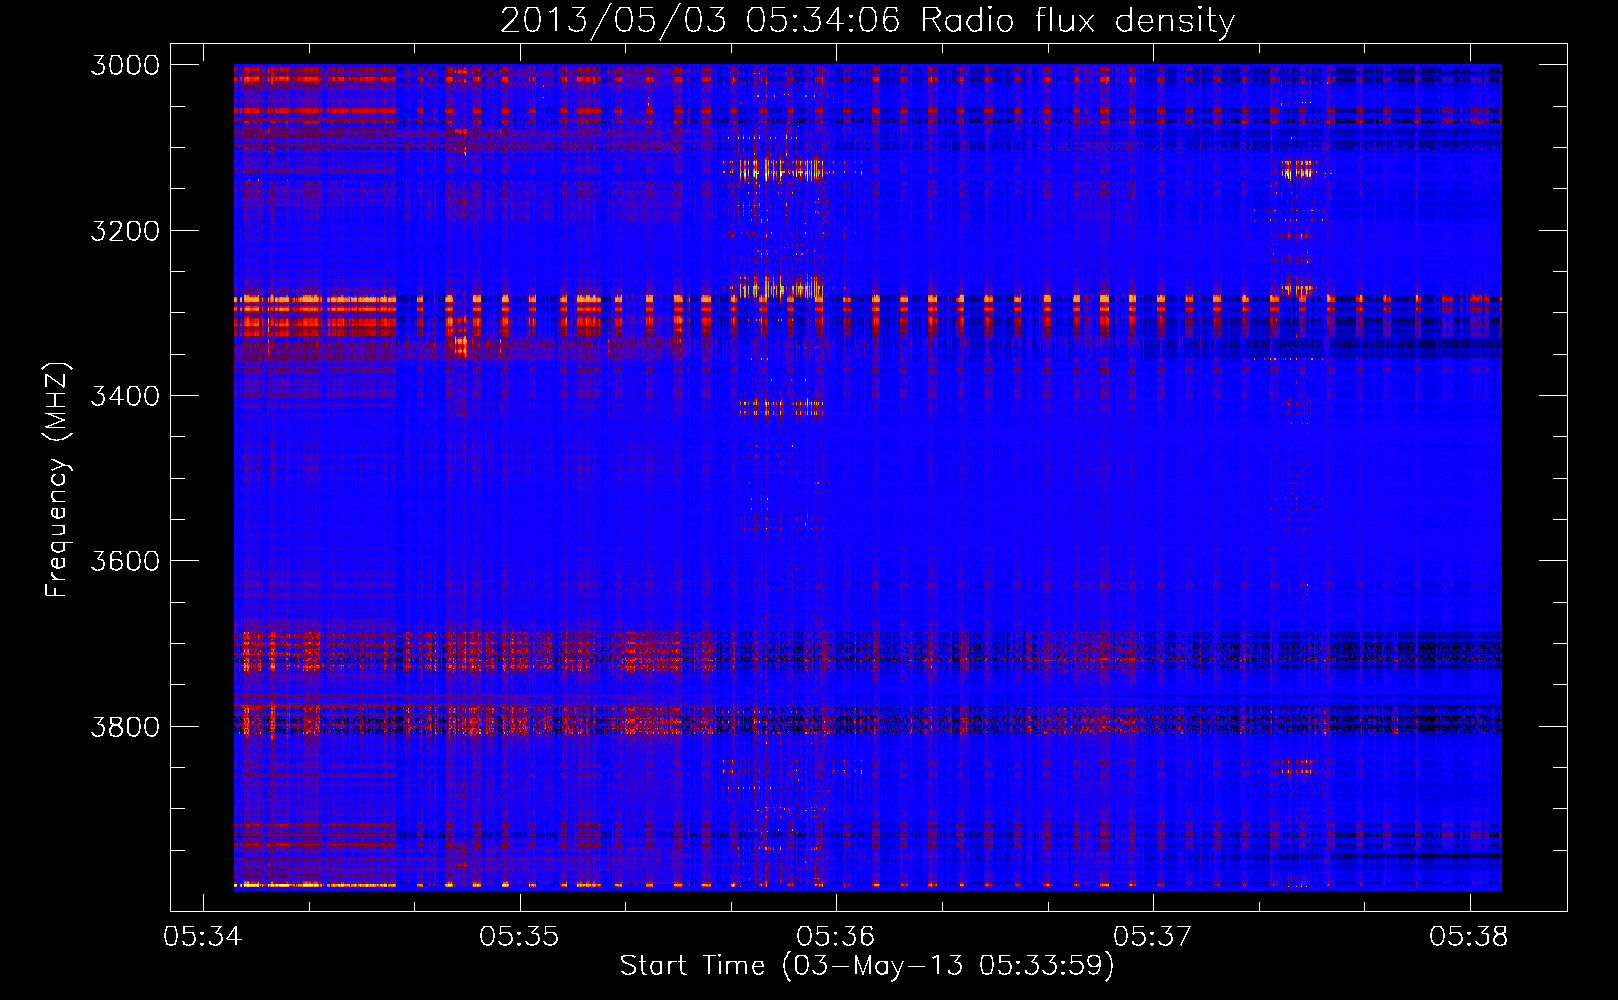Click the '3600' frequency axis label
The height and width of the screenshot is (1000, 1618).
(x=125, y=561)
